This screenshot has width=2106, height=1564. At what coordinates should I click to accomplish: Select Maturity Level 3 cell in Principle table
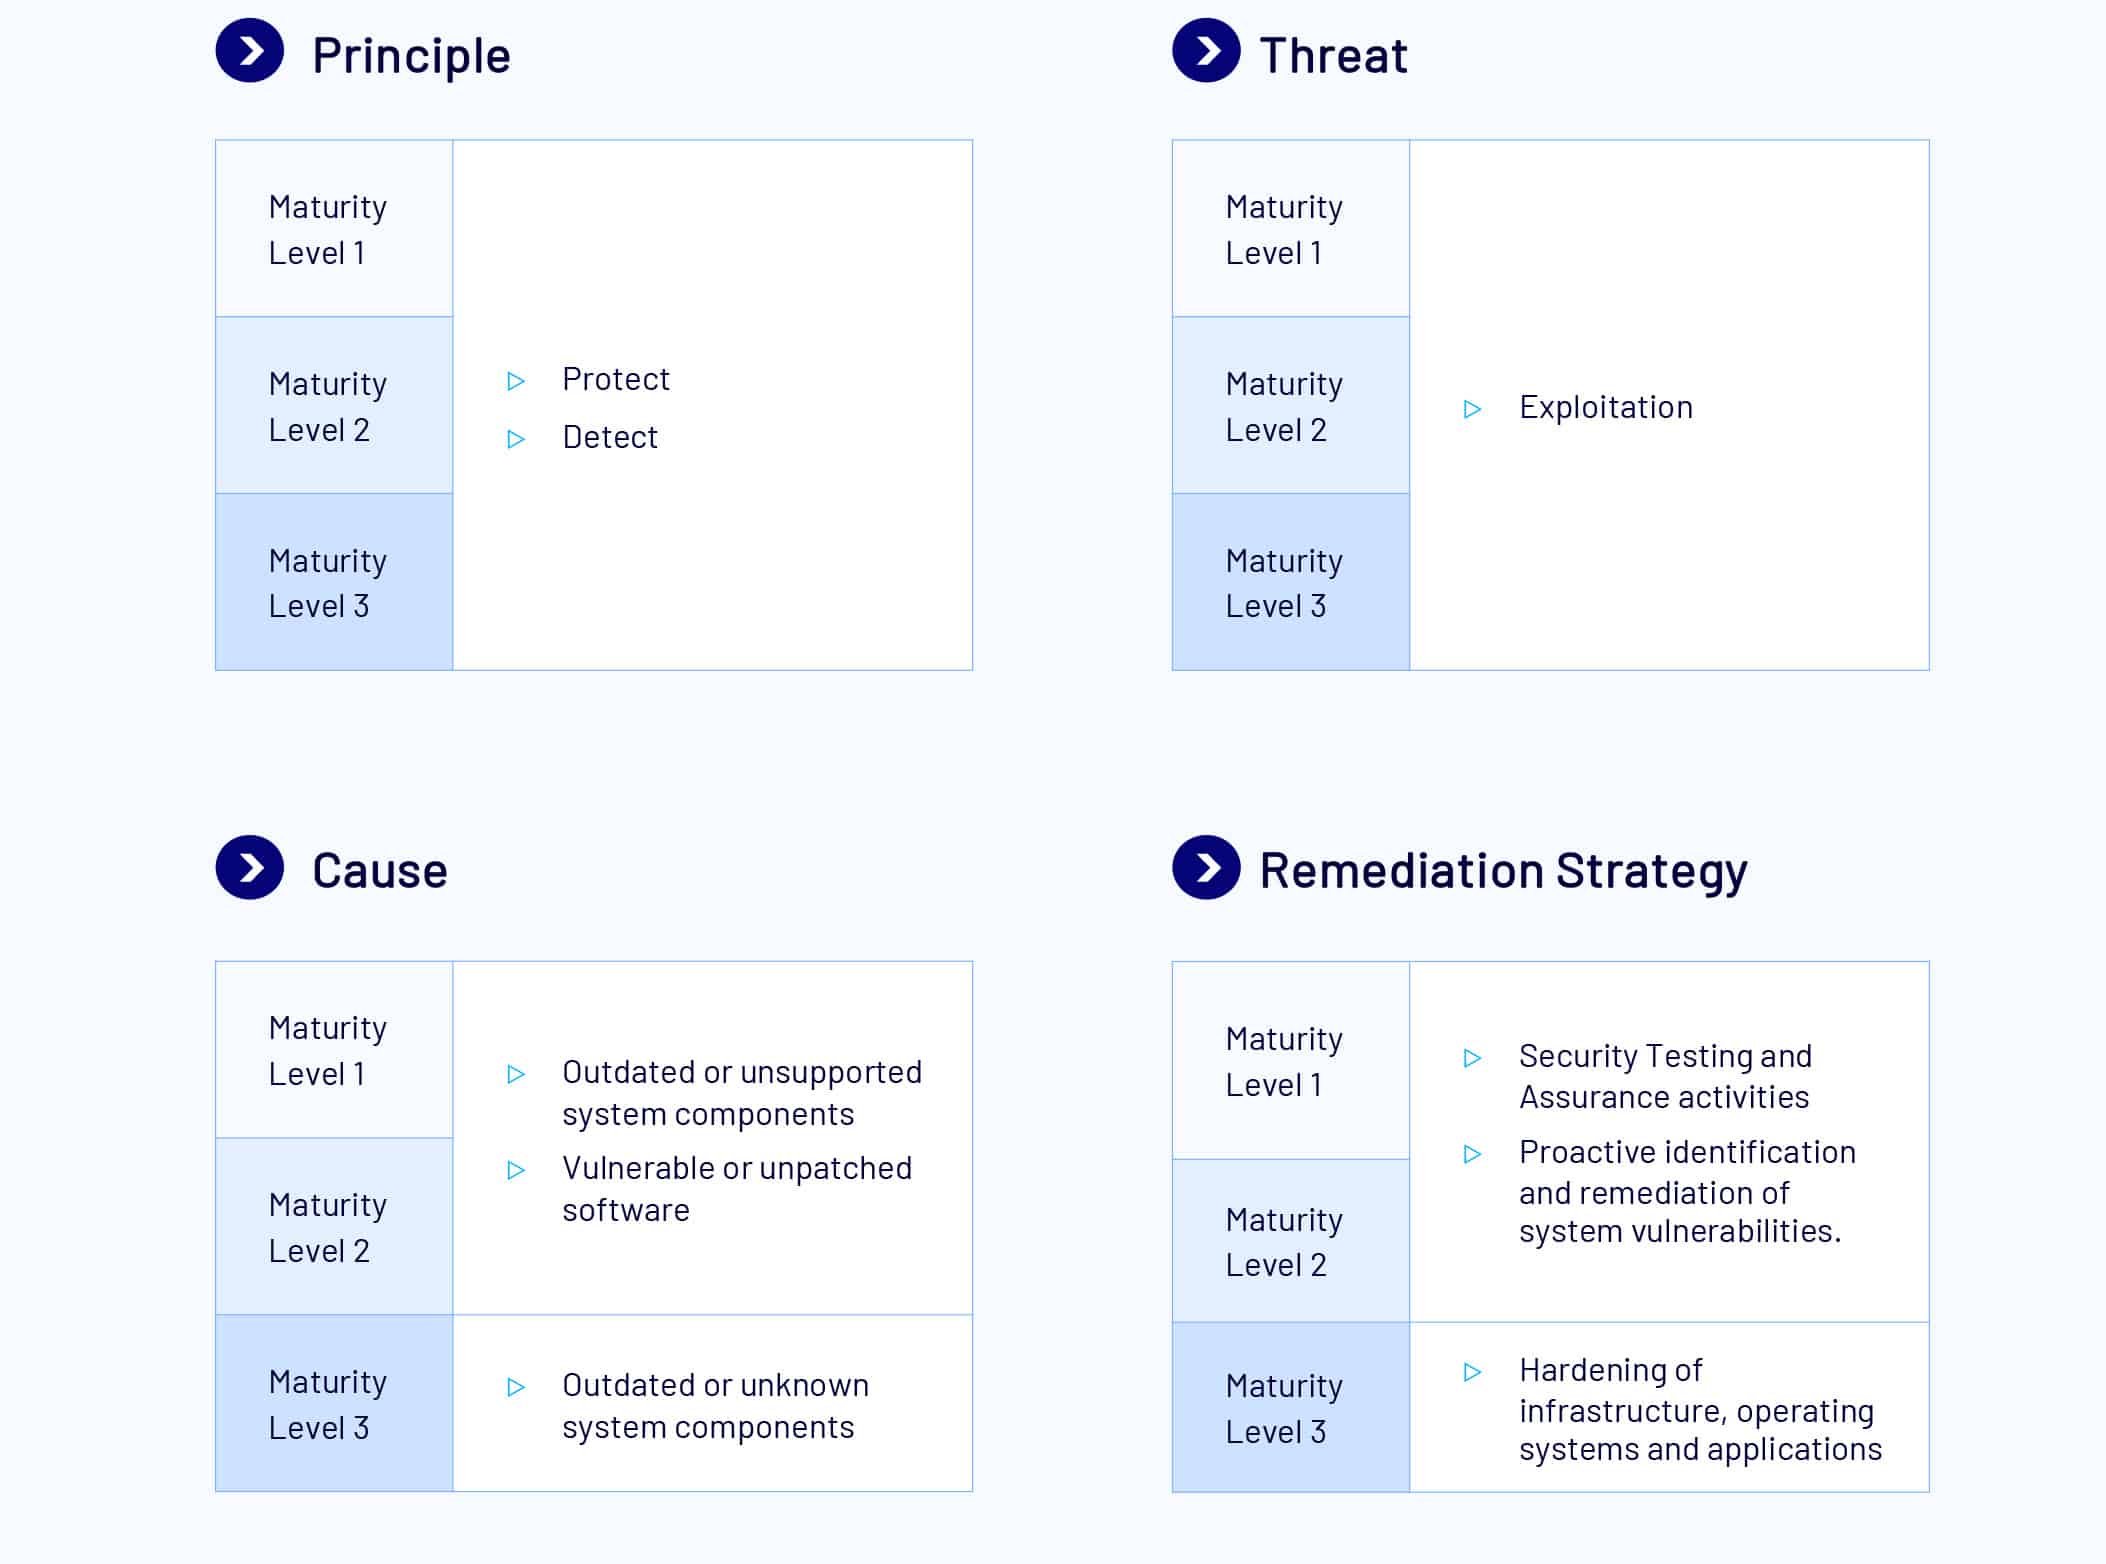pyautogui.click(x=334, y=582)
